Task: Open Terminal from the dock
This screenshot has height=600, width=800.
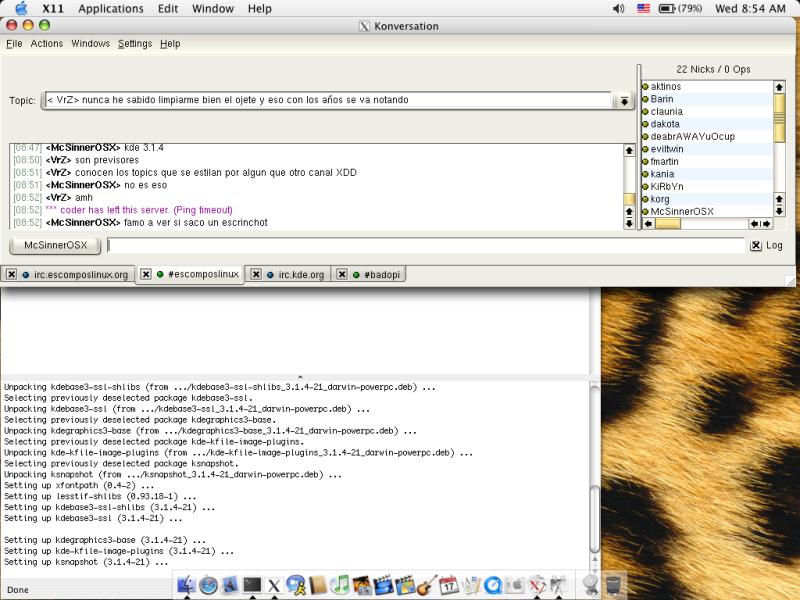Action: pyautogui.click(x=252, y=585)
